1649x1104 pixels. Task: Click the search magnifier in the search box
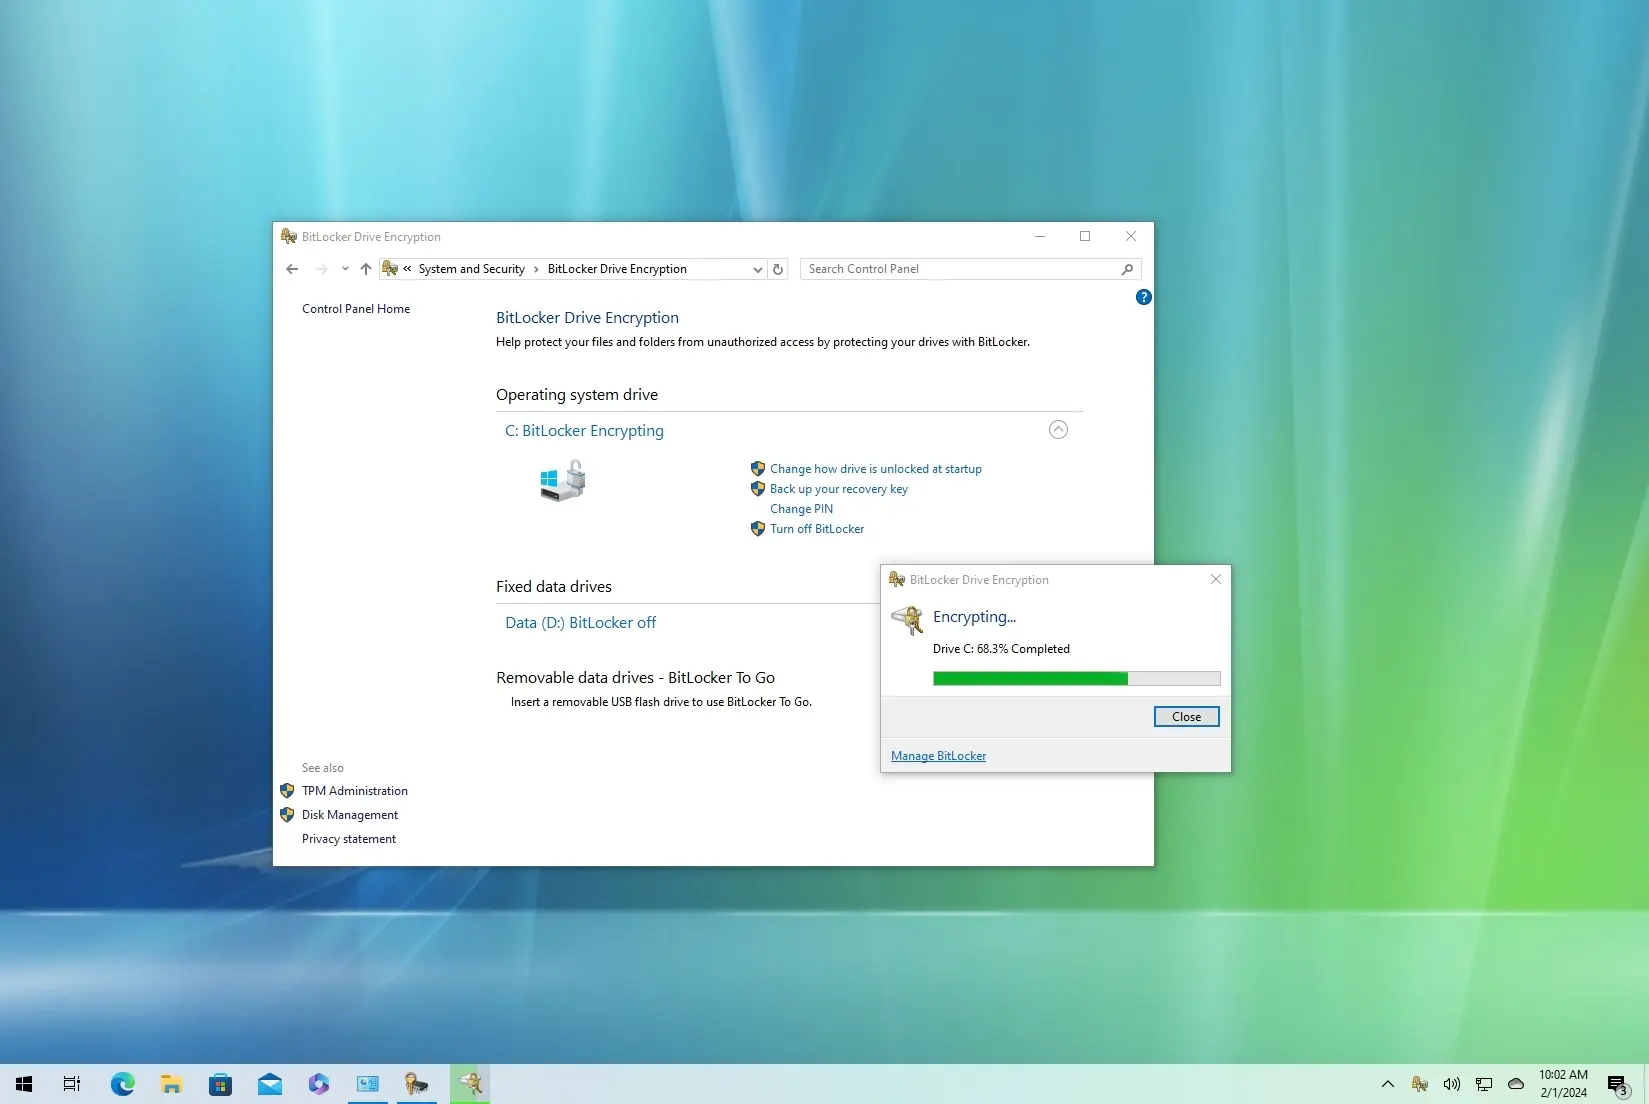[1126, 269]
